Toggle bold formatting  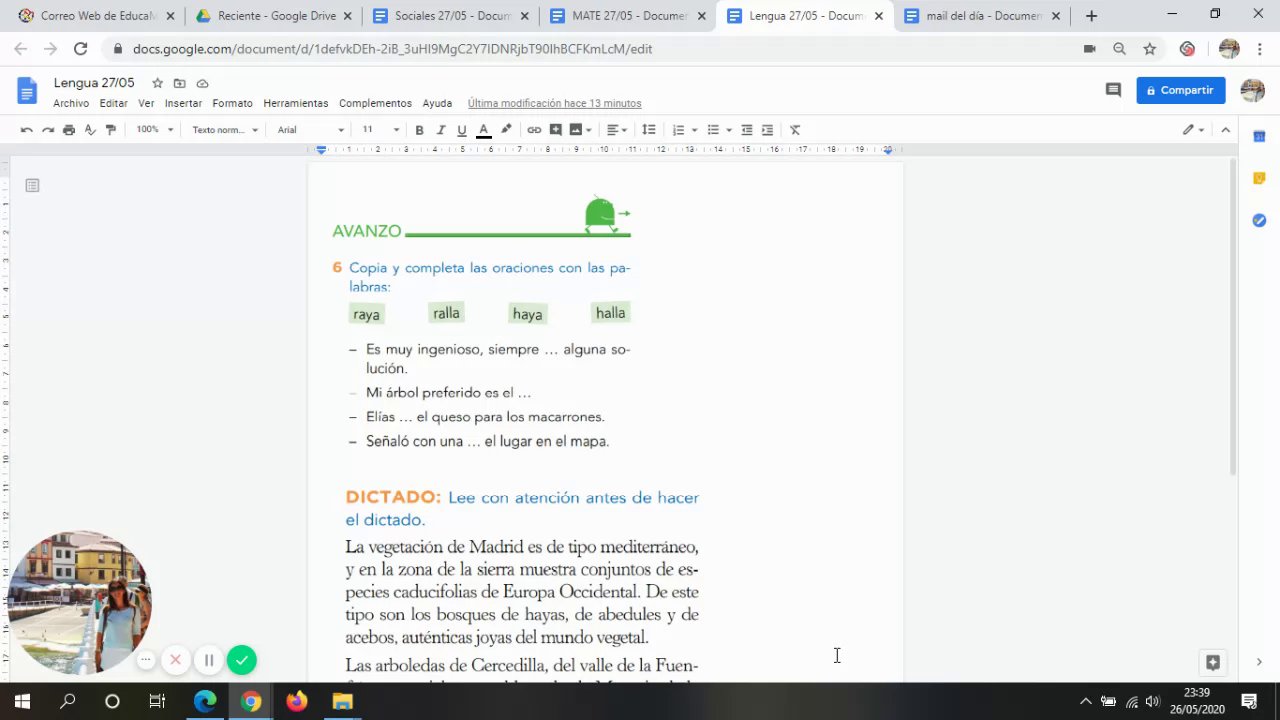pos(419,130)
